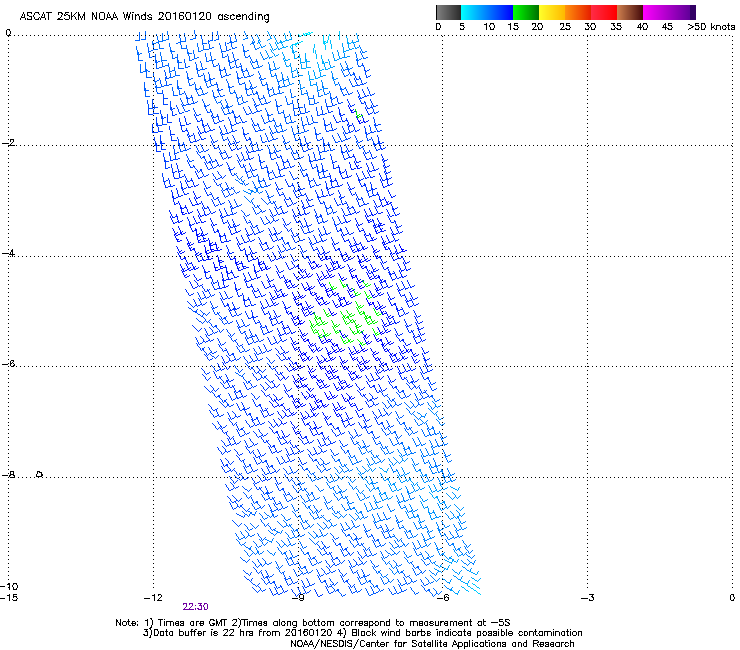740x650 pixels.
Task: Click the longitude label '-9'
Action: click(x=298, y=598)
